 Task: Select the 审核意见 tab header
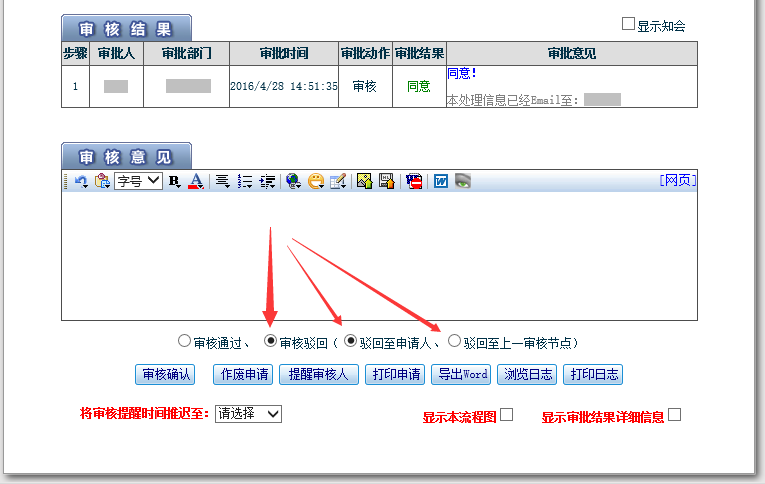126,157
